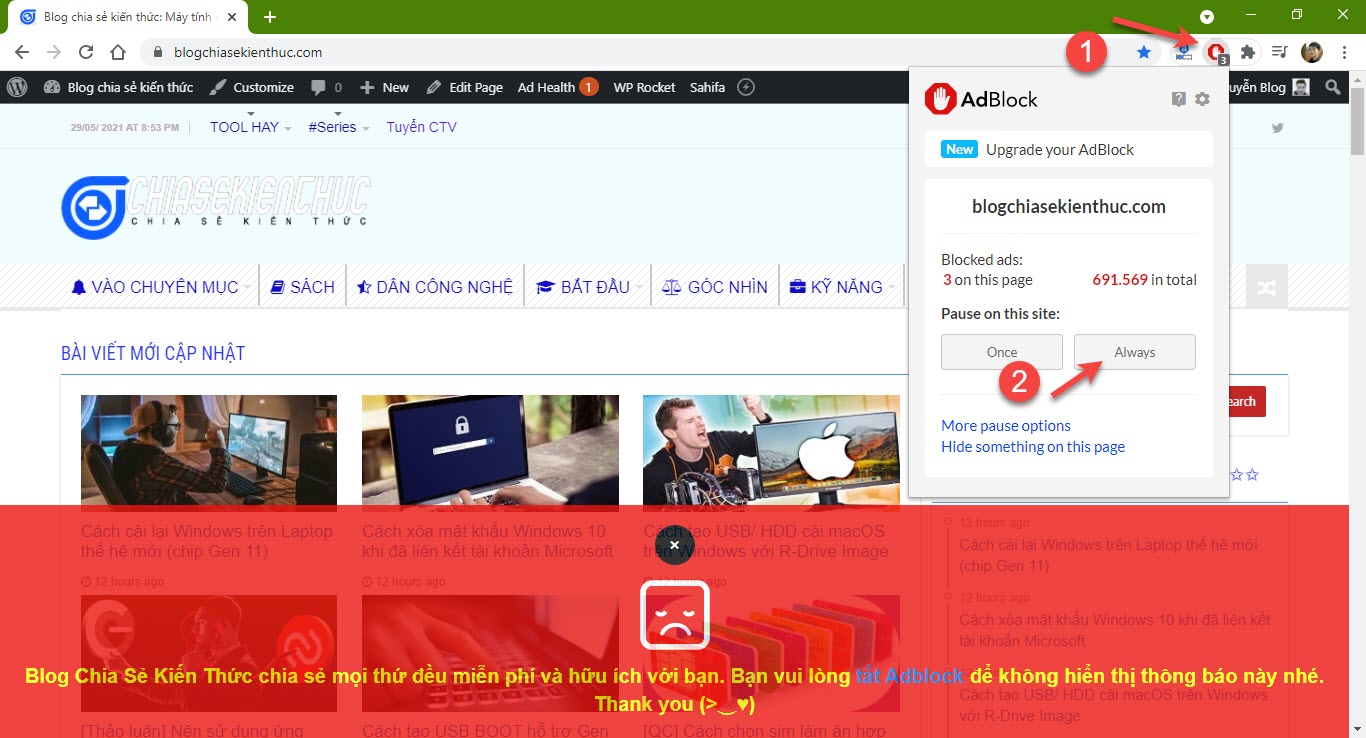Open the DÂN CÔNG NGHỆ menu item

tap(435, 287)
